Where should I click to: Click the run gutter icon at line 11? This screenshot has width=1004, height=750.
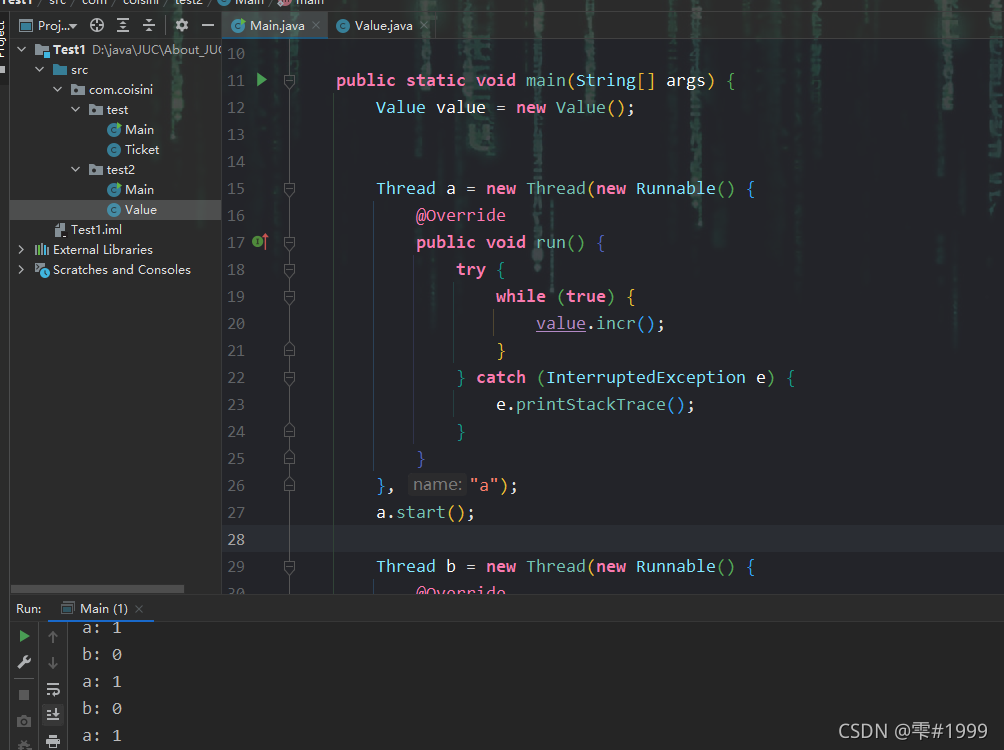click(x=261, y=80)
